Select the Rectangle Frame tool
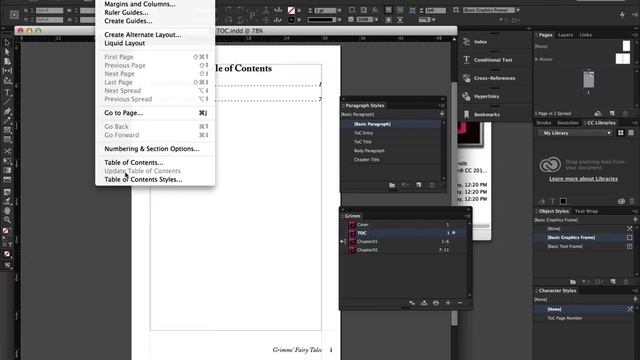This screenshot has height=360, width=640. pyautogui.click(x=7, y=130)
